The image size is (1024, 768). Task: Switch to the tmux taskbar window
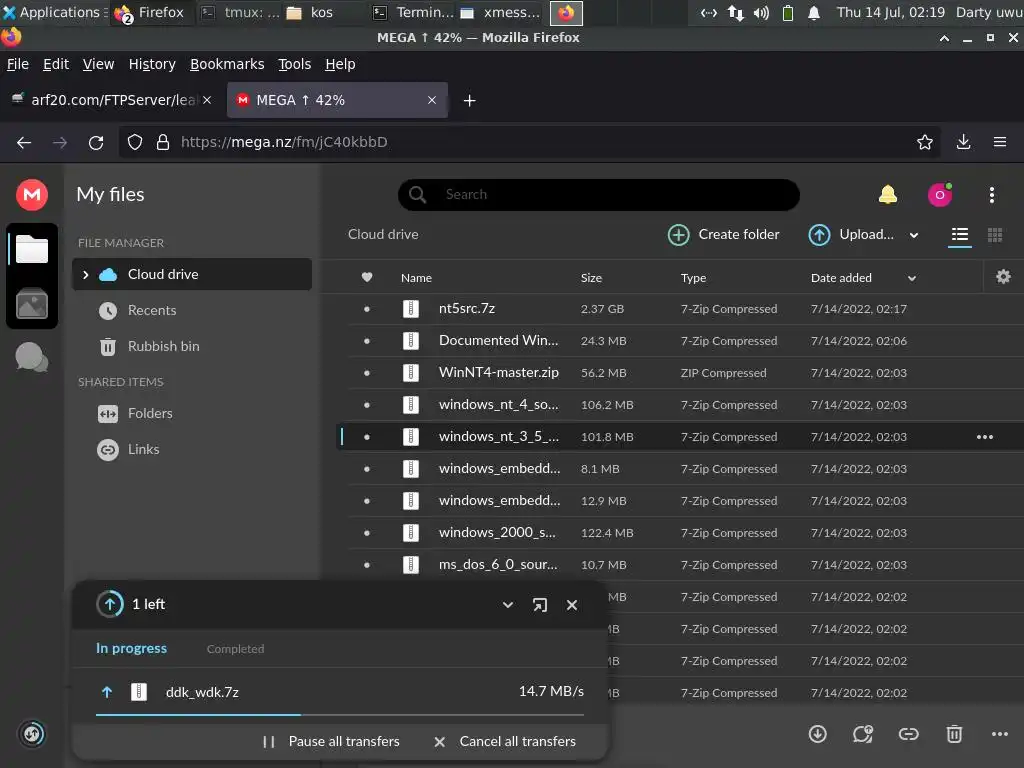coord(239,12)
